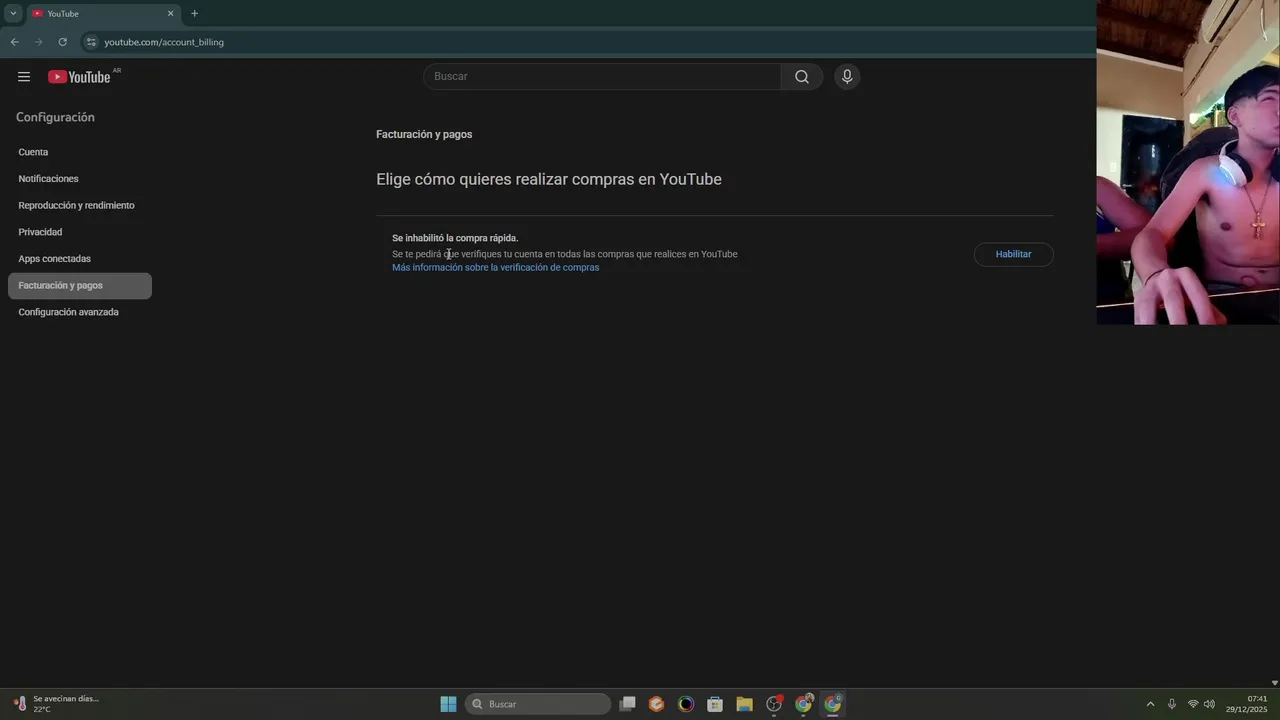
Task: Click the Habilitar button
Action: coord(1013,254)
